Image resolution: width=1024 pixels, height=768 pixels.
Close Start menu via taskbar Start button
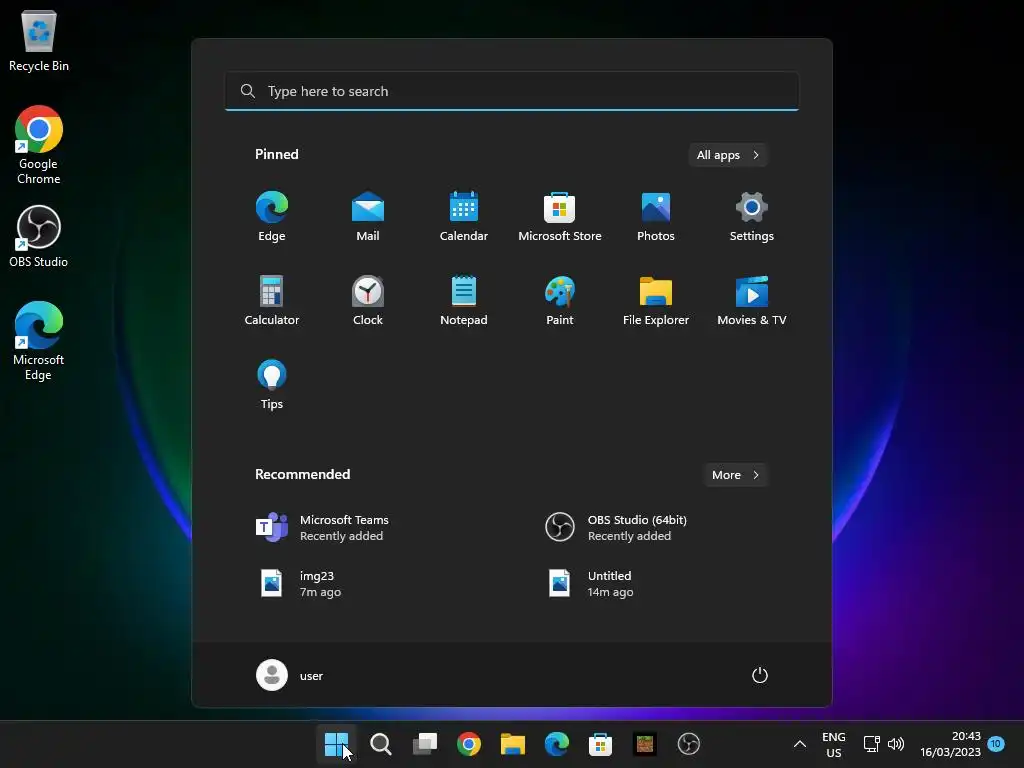[337, 744]
